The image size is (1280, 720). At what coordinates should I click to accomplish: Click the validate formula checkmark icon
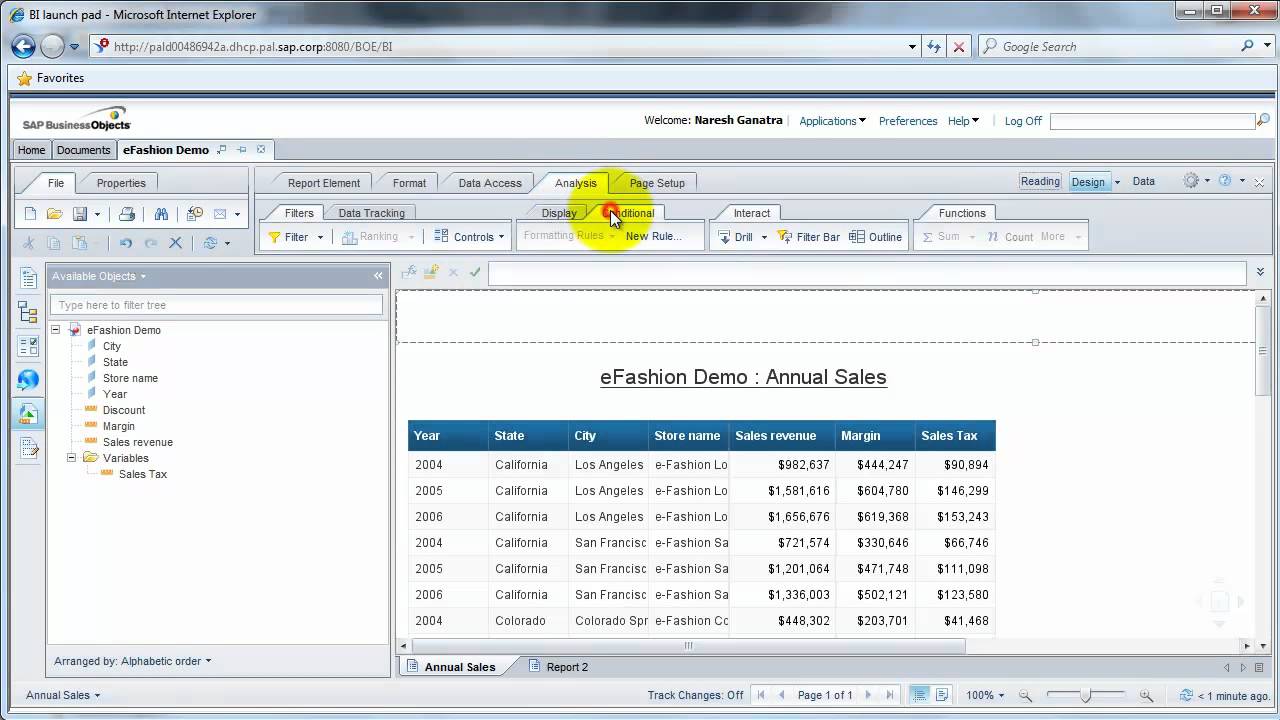(x=475, y=272)
